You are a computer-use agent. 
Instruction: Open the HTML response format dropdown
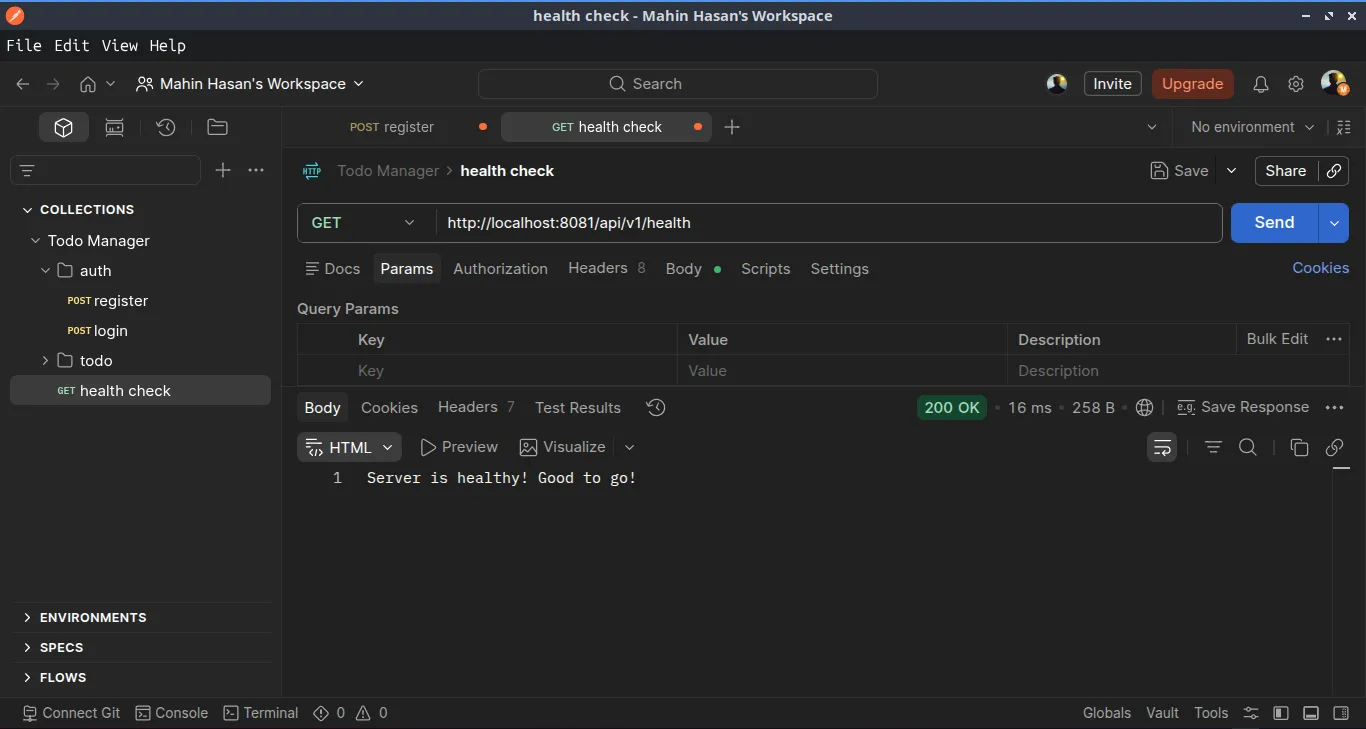coord(349,447)
